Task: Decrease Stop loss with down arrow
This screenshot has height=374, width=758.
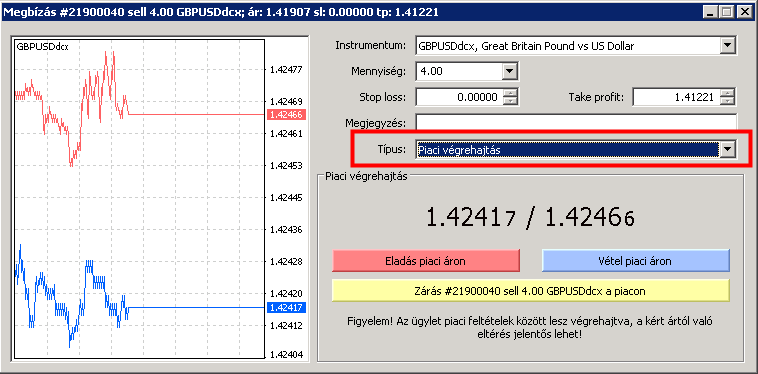Action: pyautogui.click(x=510, y=101)
